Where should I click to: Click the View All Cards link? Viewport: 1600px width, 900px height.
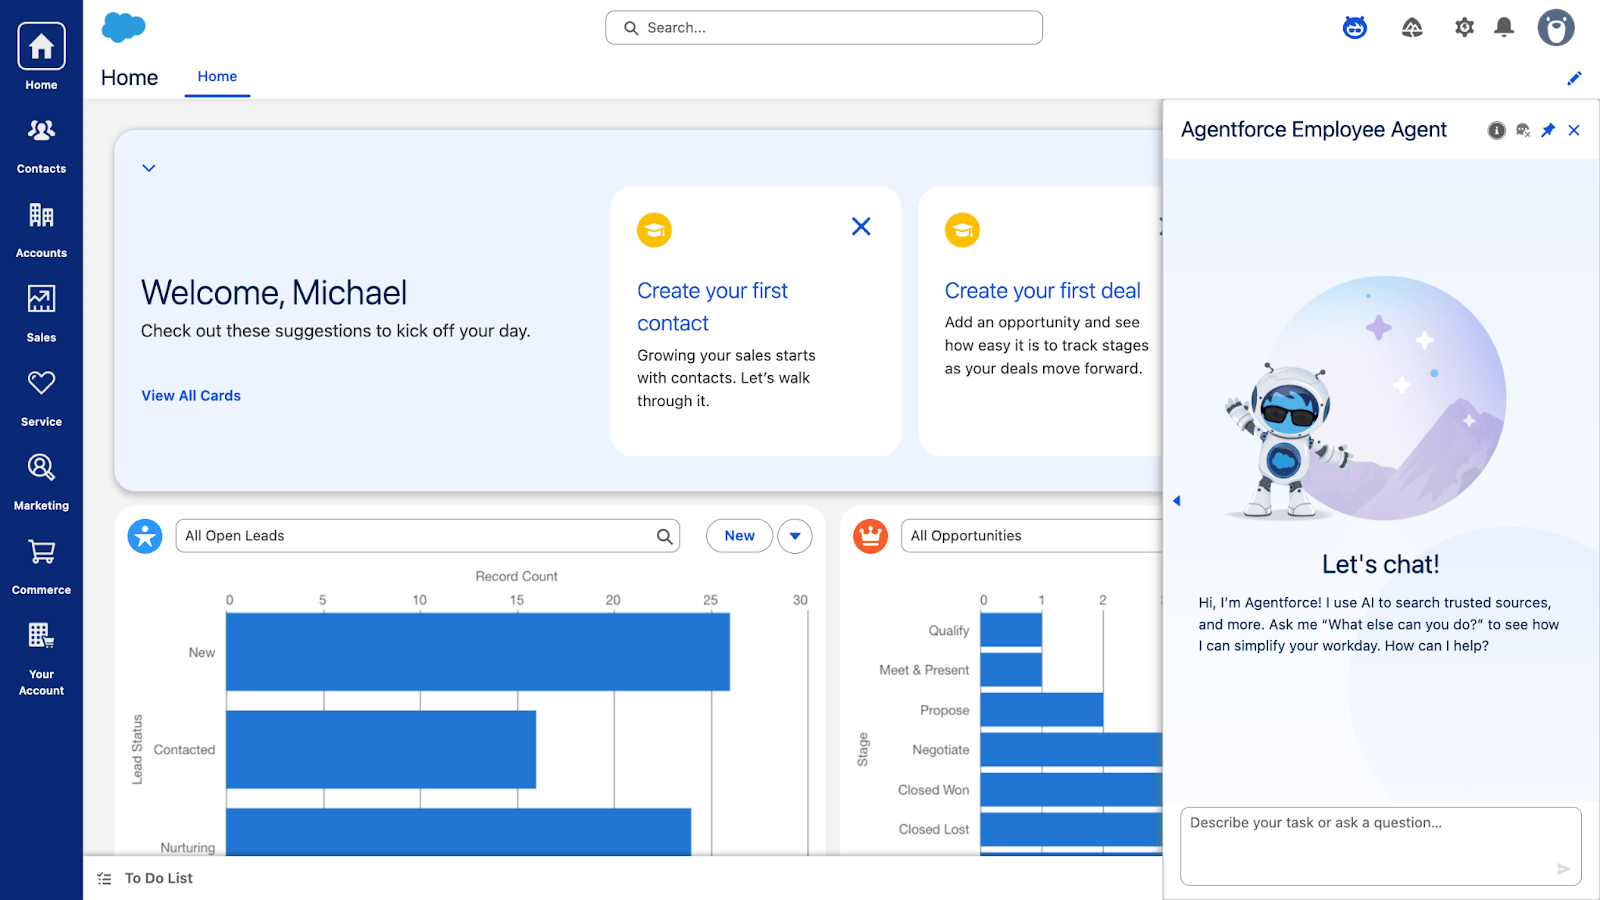click(191, 396)
